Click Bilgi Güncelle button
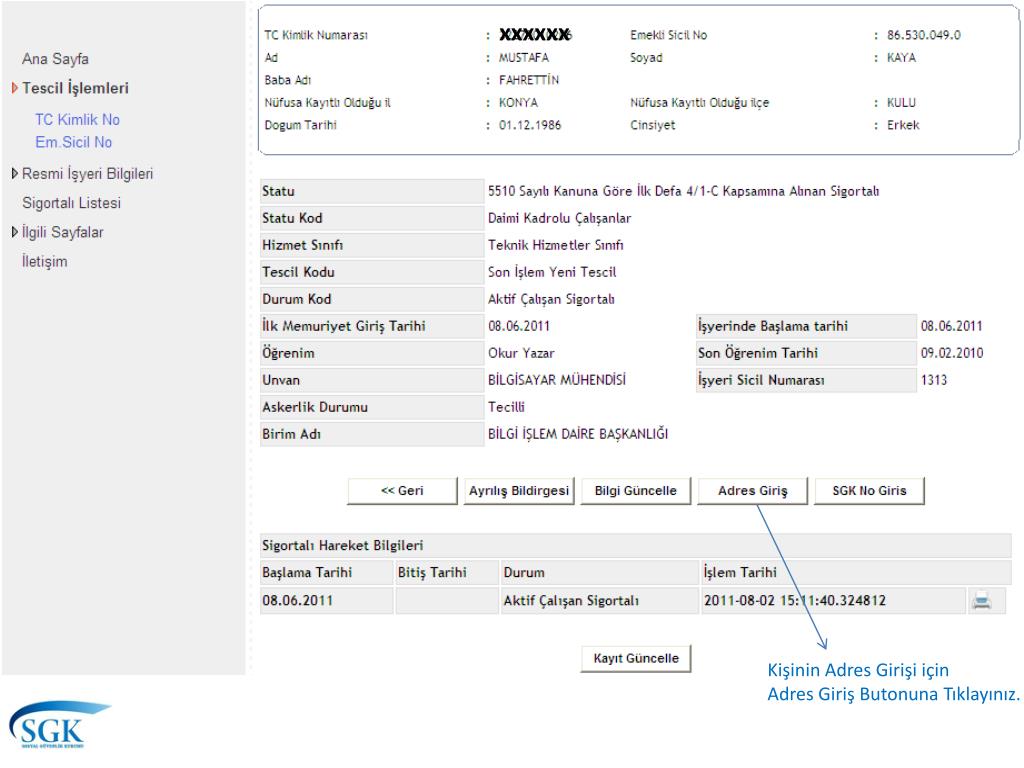The height and width of the screenshot is (768, 1024). click(635, 490)
